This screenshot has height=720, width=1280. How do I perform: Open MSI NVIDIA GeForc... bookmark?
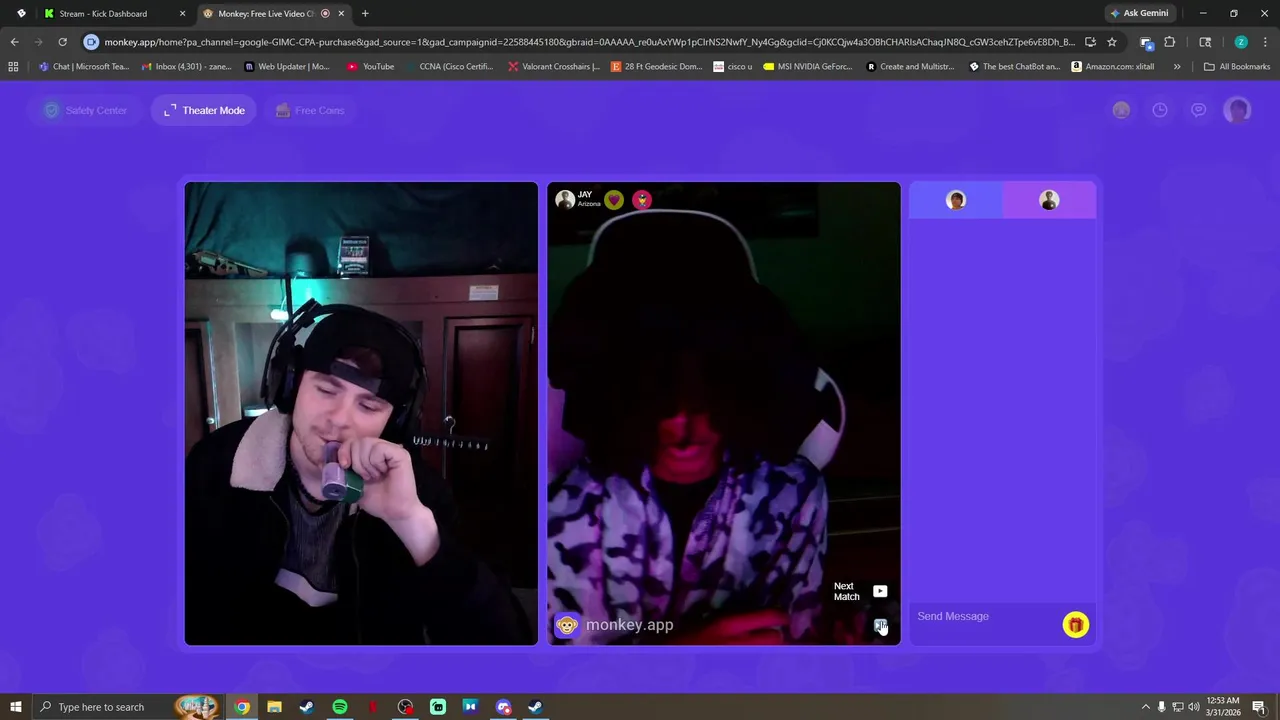(808, 67)
